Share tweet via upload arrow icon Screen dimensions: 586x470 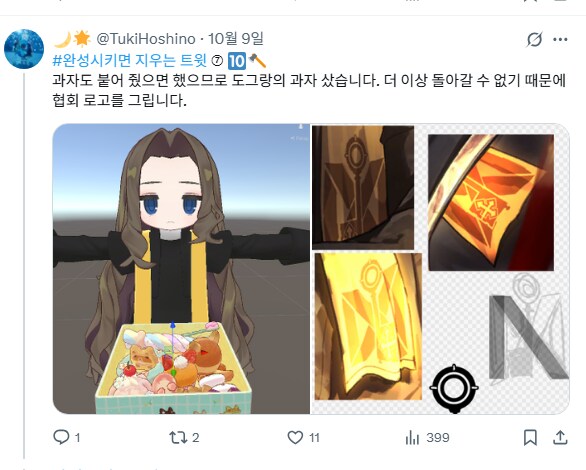click(560, 437)
